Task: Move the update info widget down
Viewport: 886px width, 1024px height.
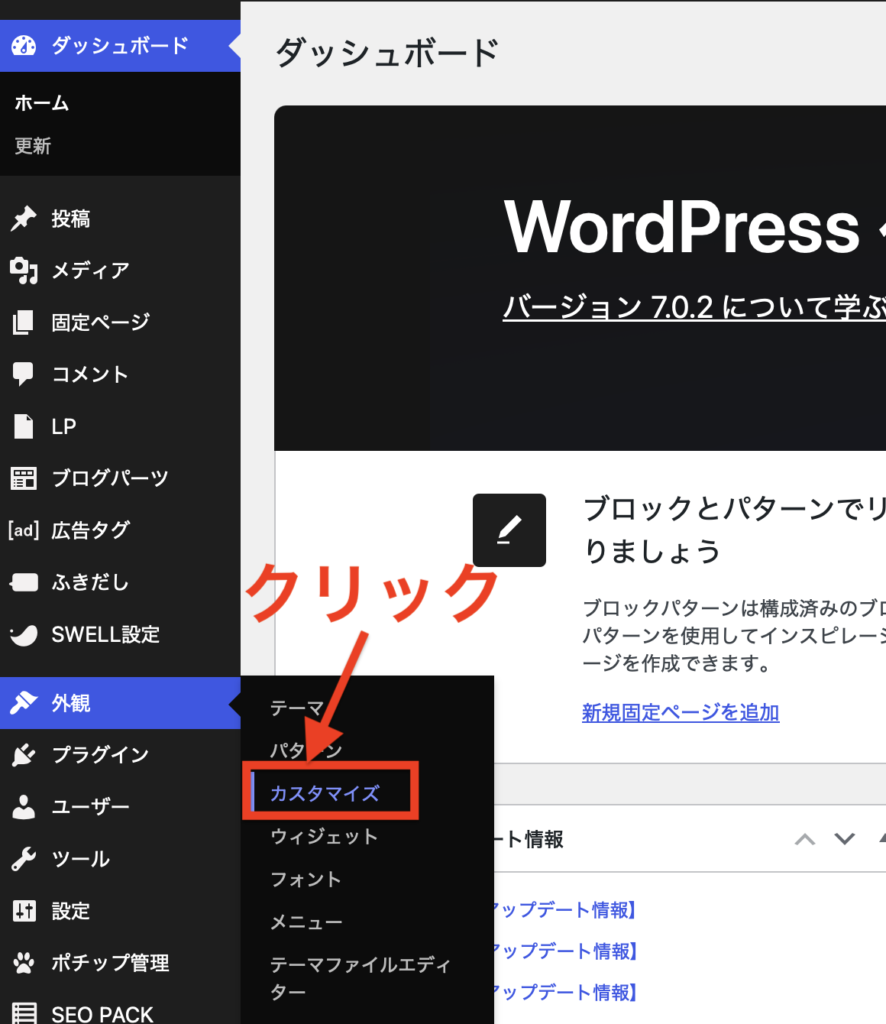Action: (844, 839)
